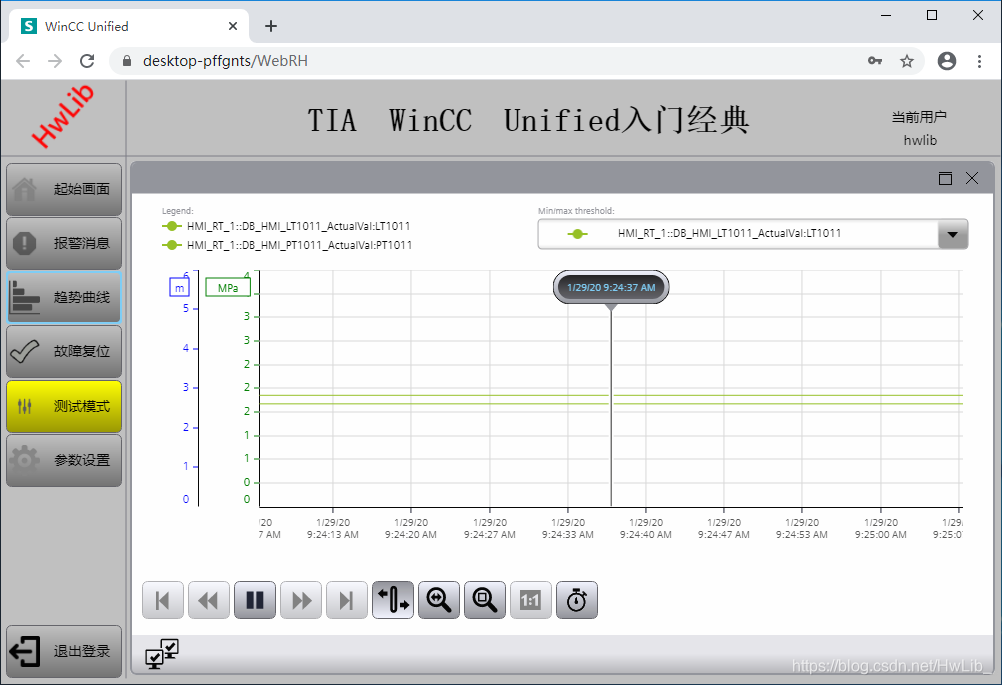This screenshot has width=1002, height=685.
Task: Open the saved passwords key icon
Action: click(875, 61)
